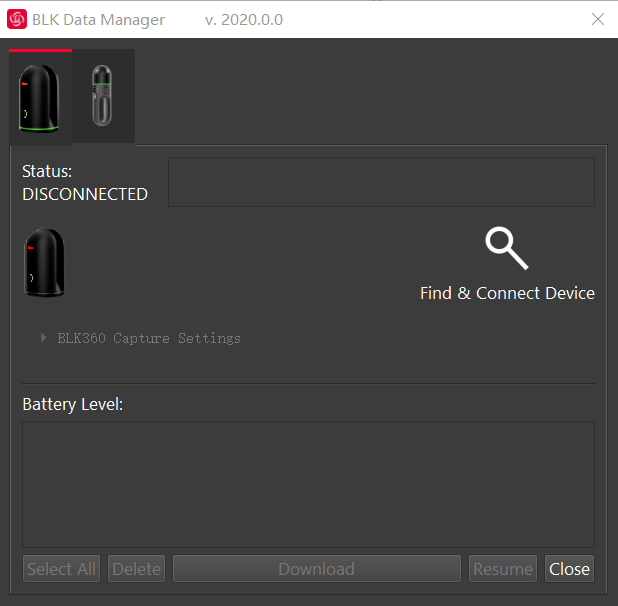Click the BLK Data Manager logo icon
Screen dimensions: 618x606
click(17, 19)
